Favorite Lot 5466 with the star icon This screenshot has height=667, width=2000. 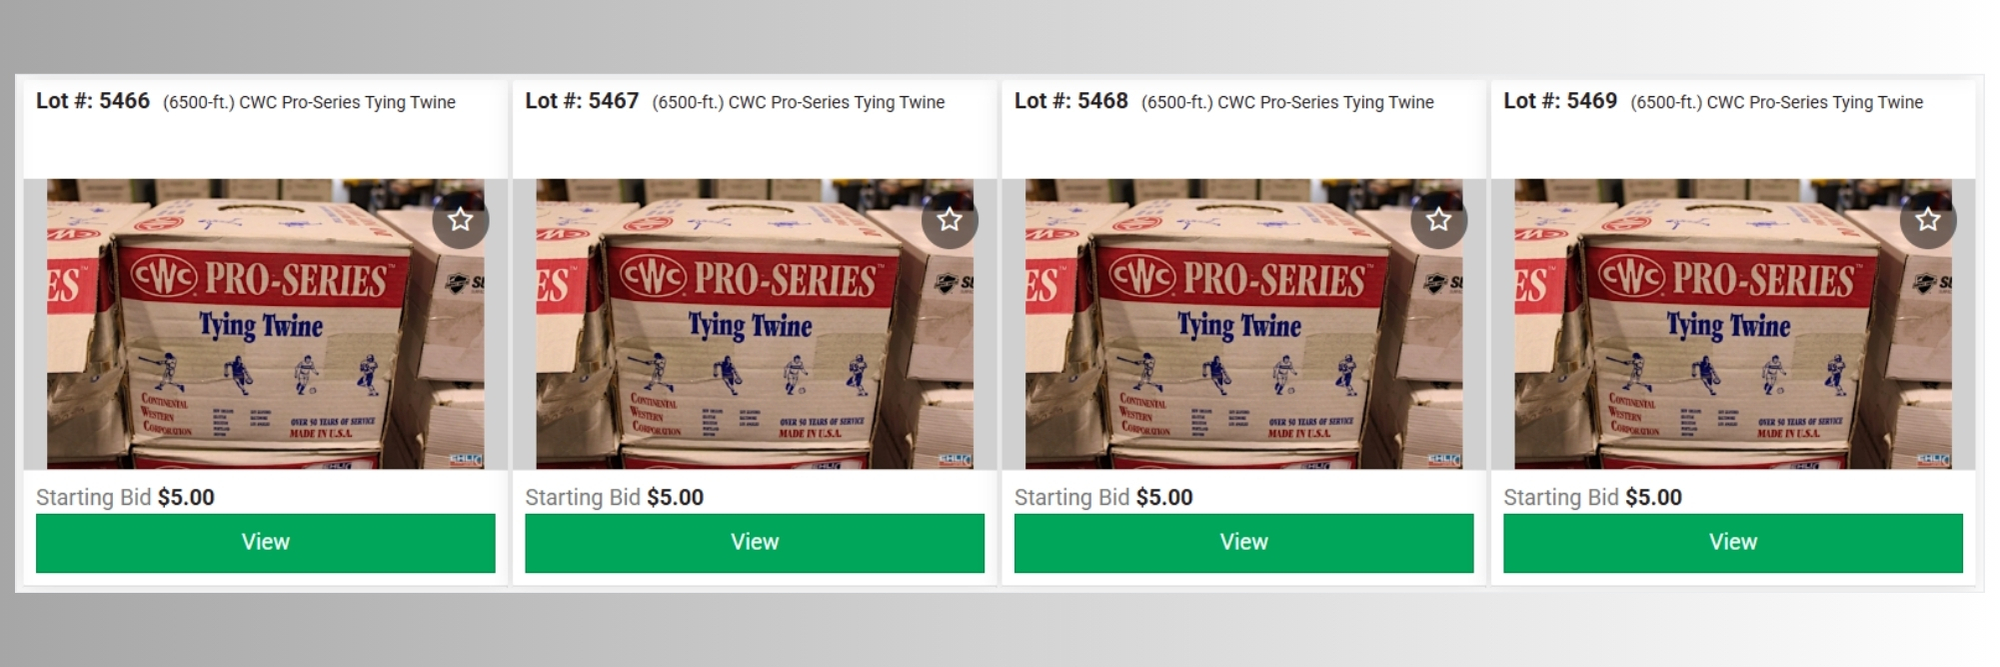click(x=460, y=220)
